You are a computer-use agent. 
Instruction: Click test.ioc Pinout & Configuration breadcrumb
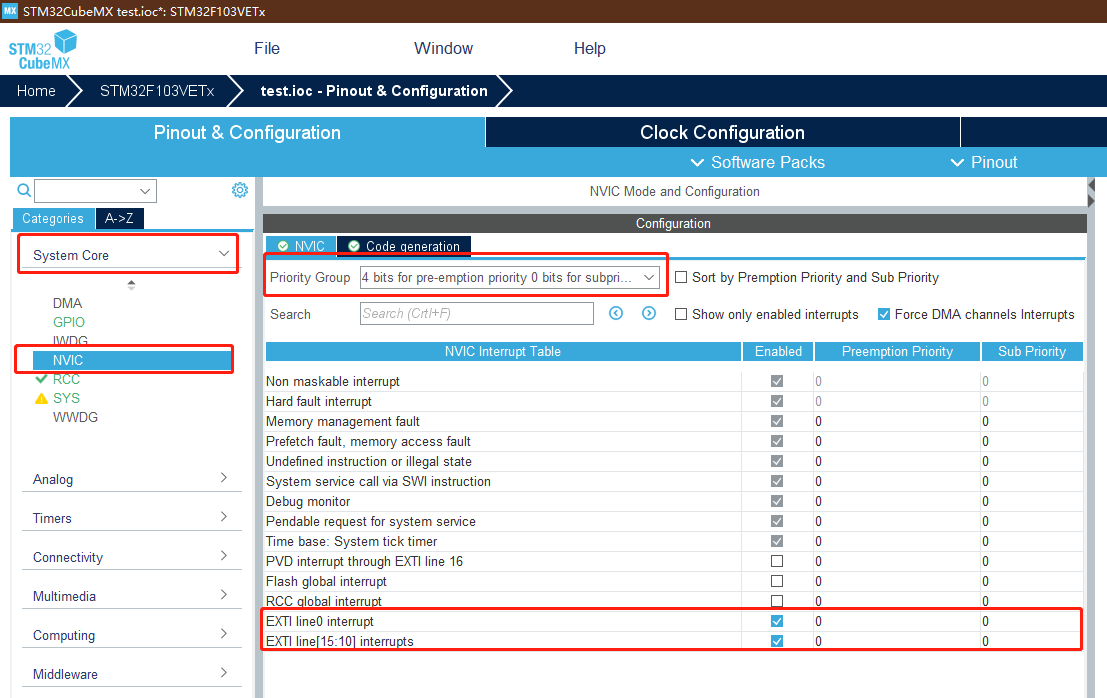pos(373,91)
